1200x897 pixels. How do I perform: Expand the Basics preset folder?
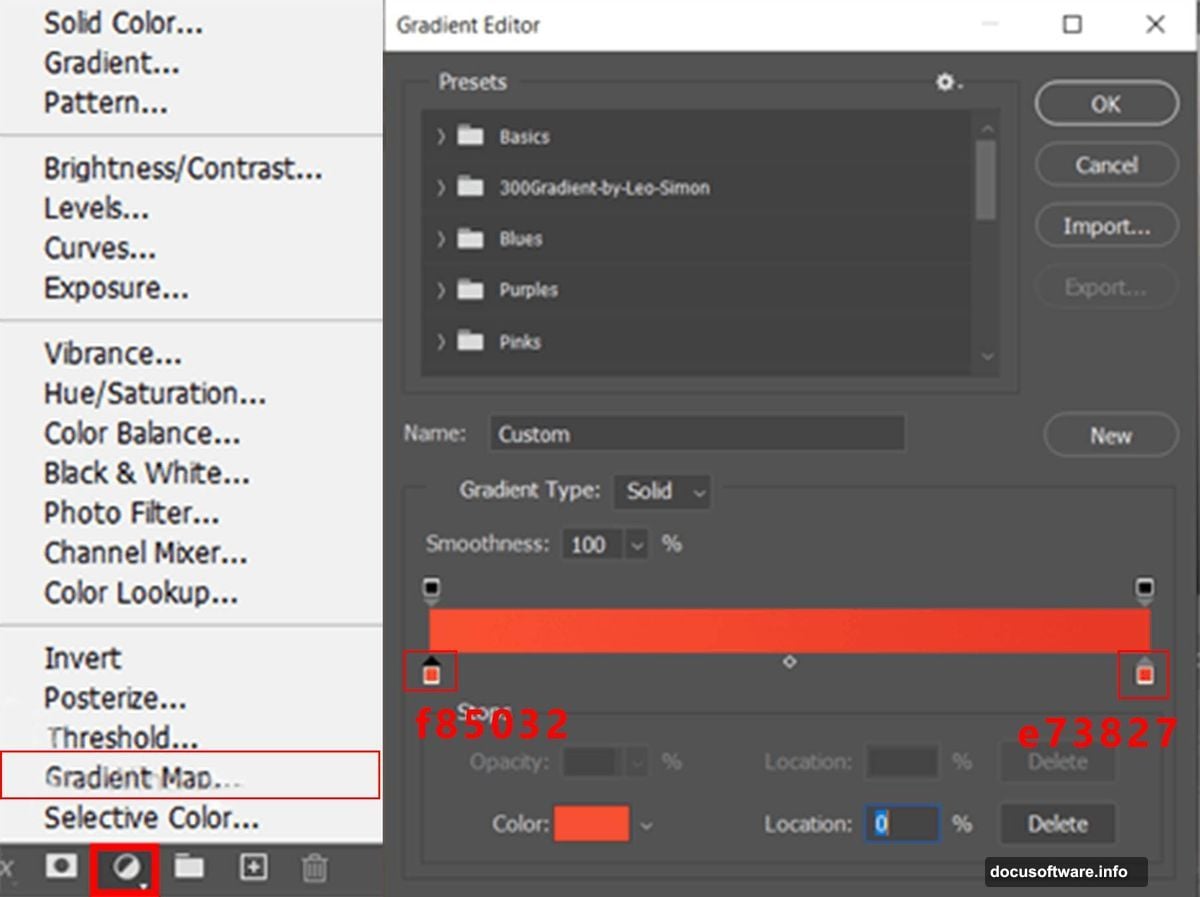pyautogui.click(x=440, y=137)
